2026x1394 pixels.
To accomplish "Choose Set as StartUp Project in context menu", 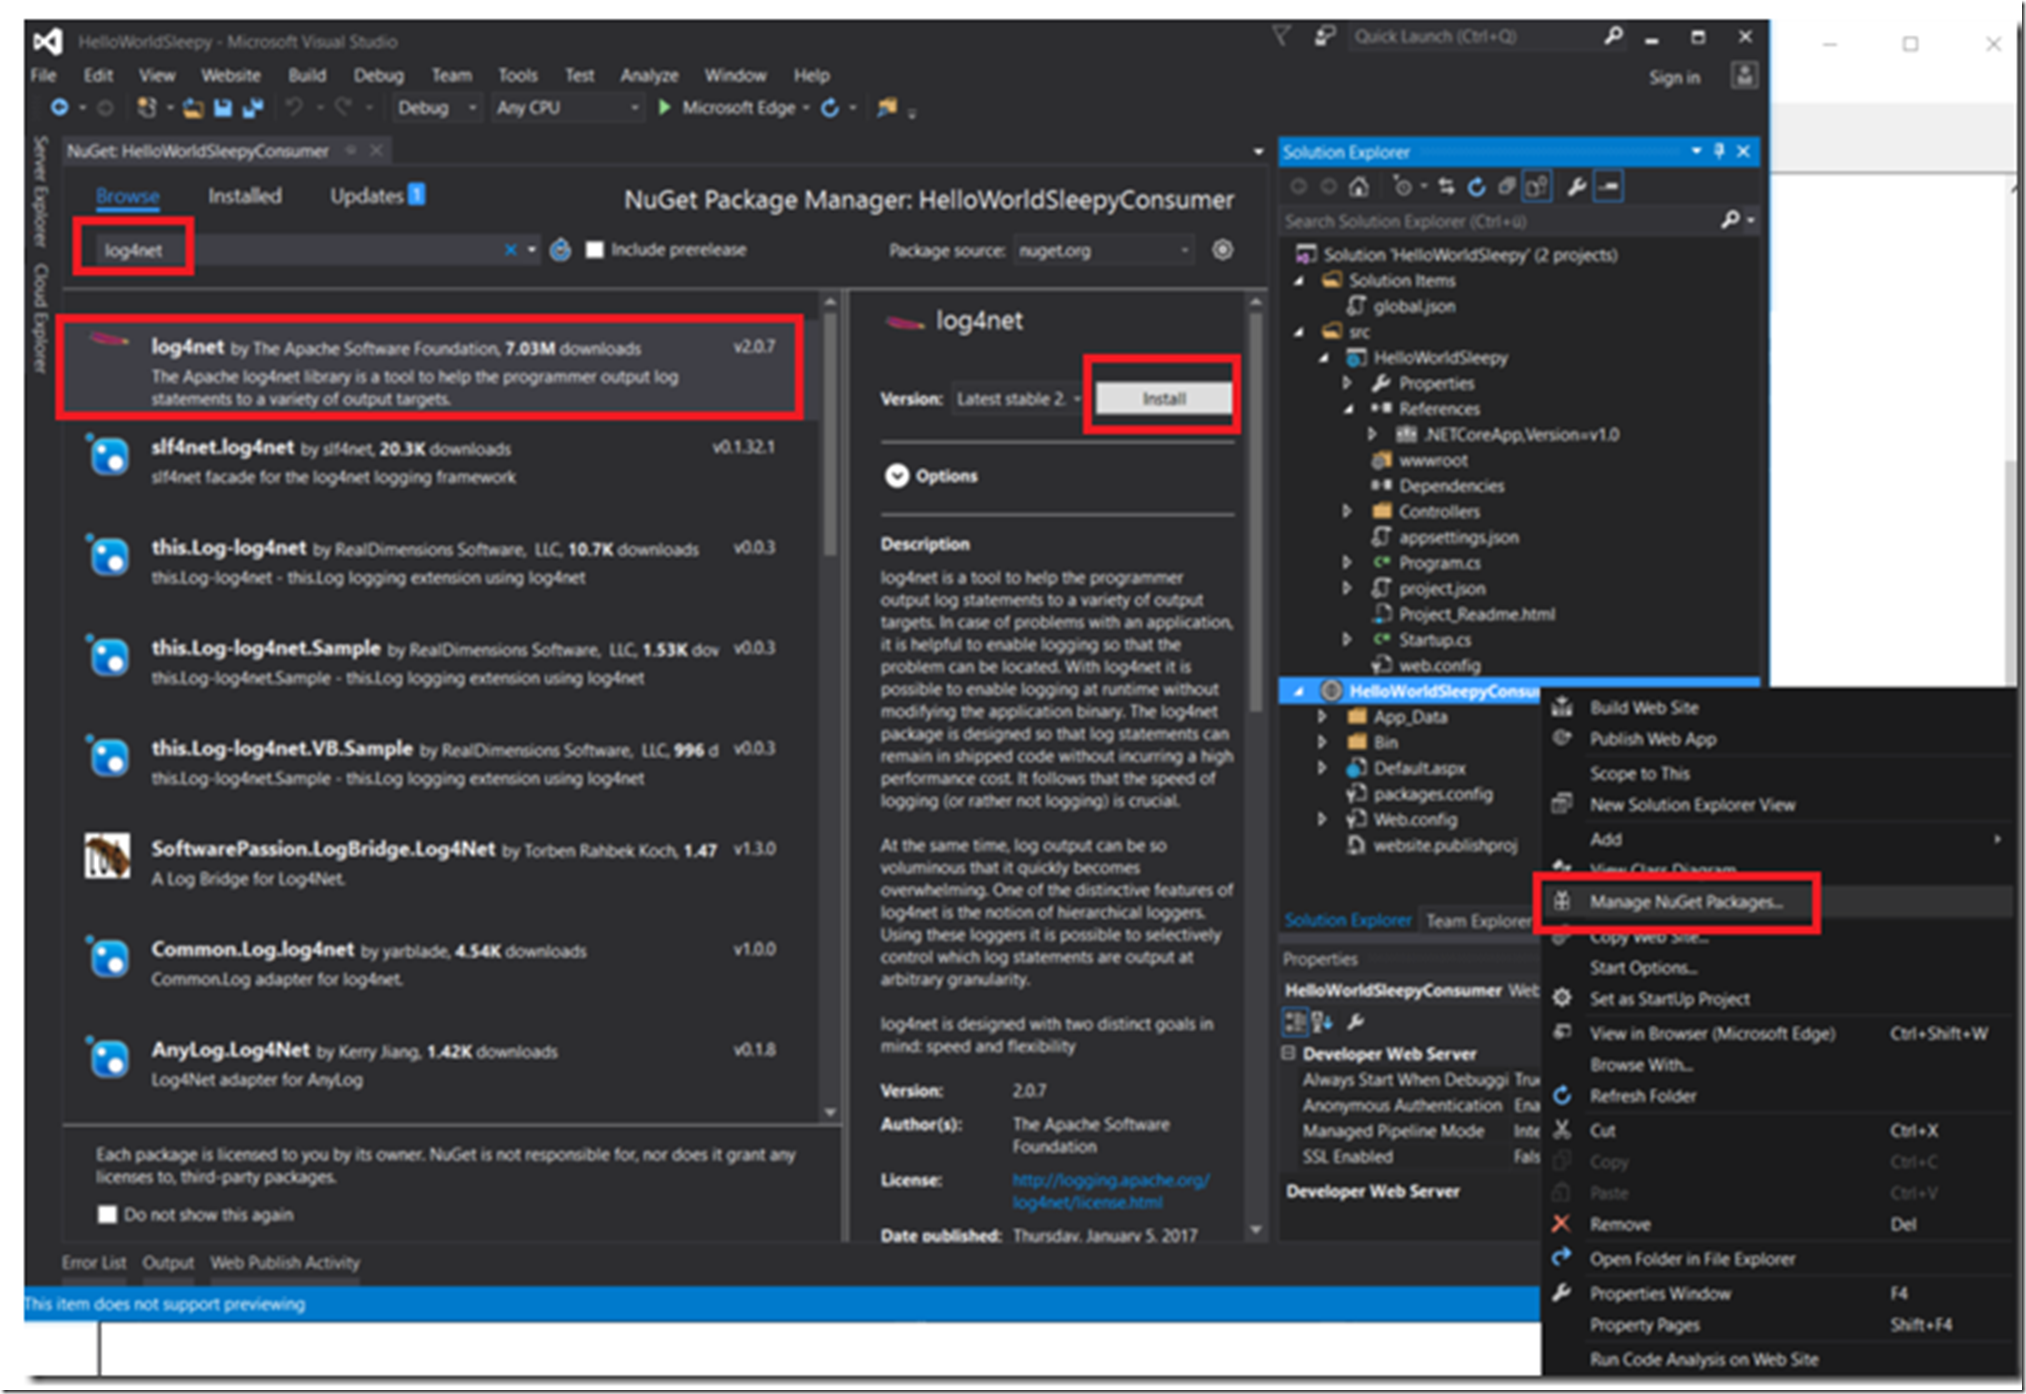I will click(1669, 998).
